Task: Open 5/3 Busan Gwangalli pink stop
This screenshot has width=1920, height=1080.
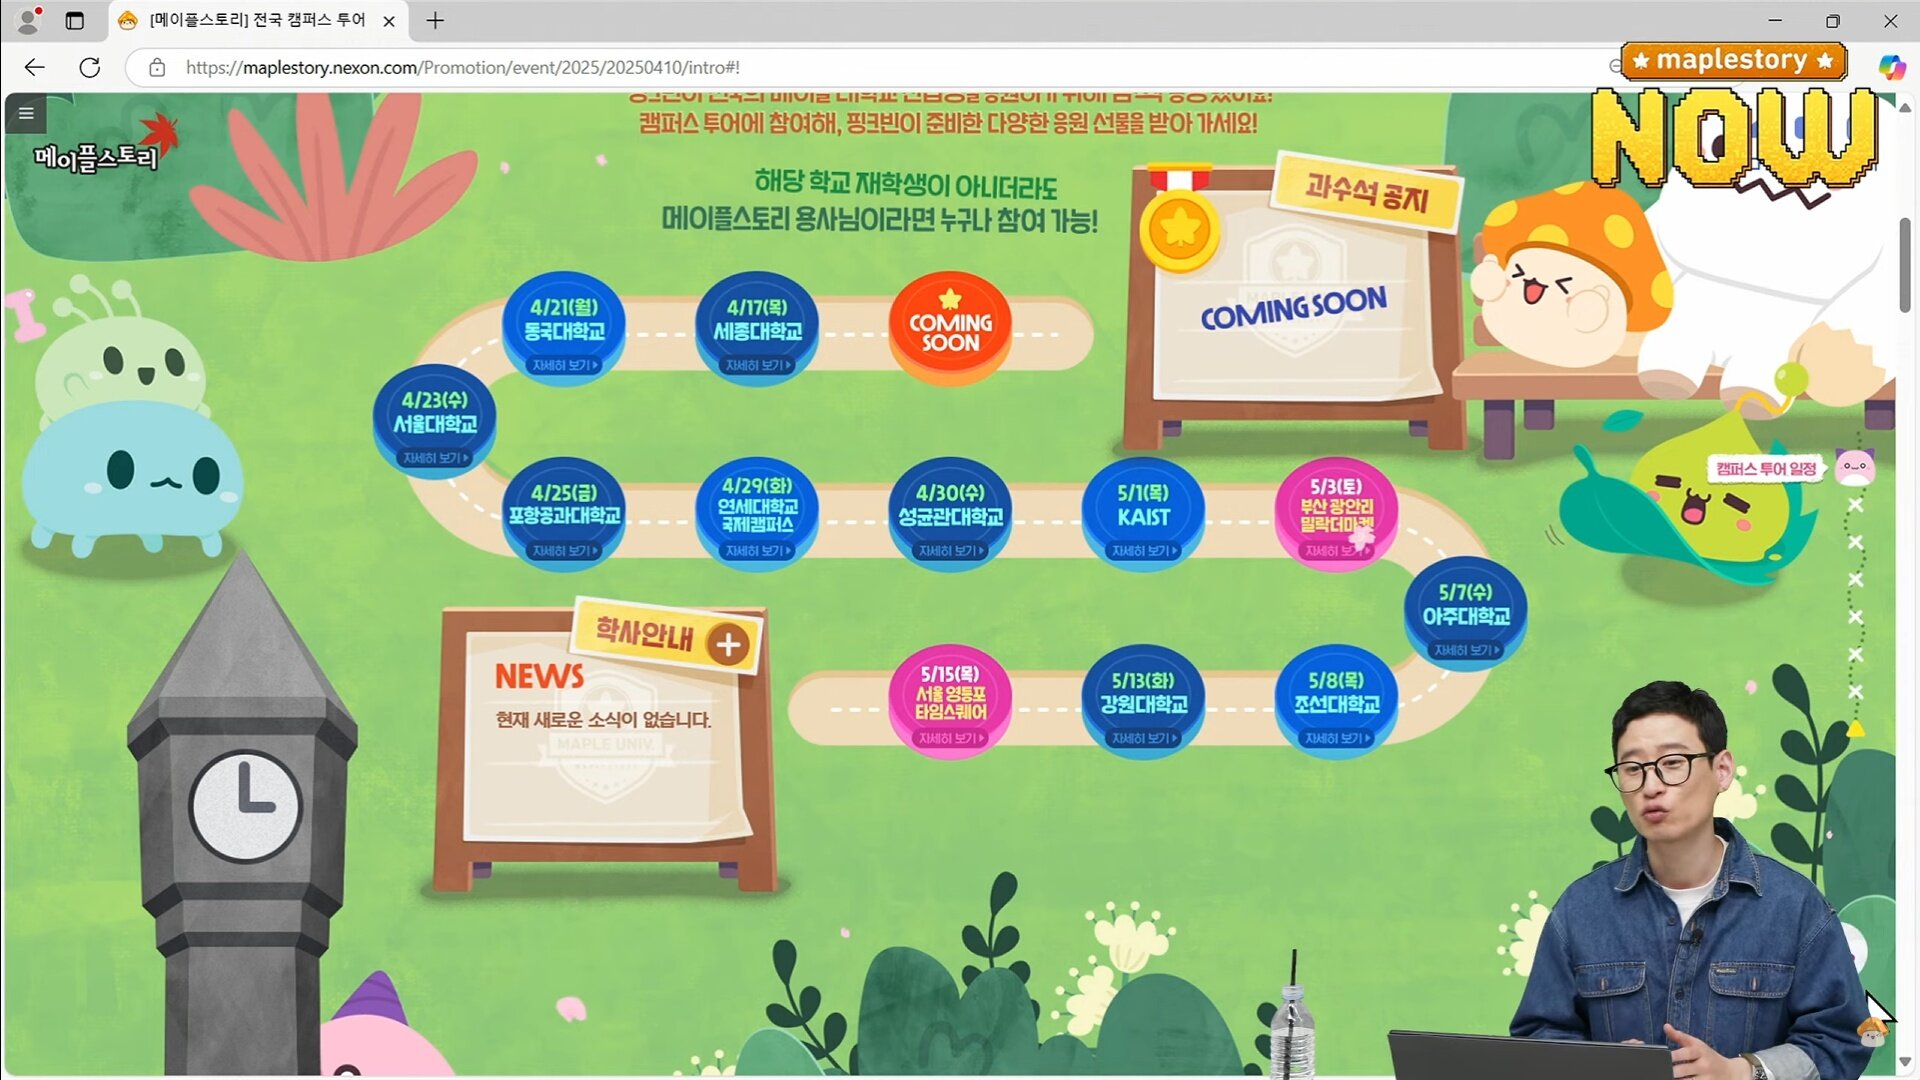Action: click(1336, 513)
